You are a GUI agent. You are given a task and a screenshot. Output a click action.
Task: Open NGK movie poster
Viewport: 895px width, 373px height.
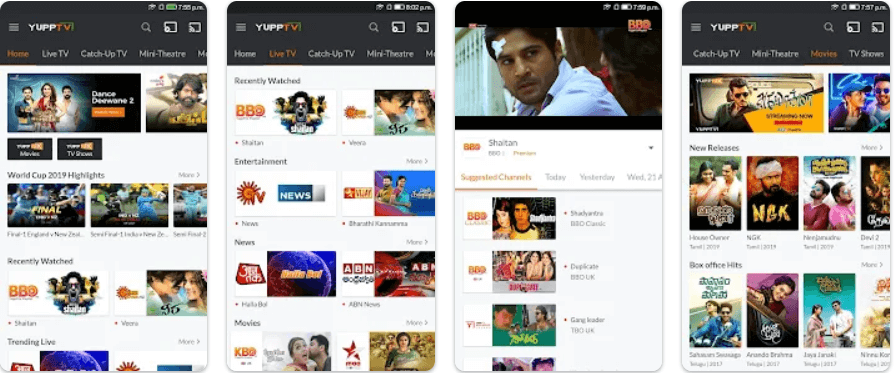(772, 194)
